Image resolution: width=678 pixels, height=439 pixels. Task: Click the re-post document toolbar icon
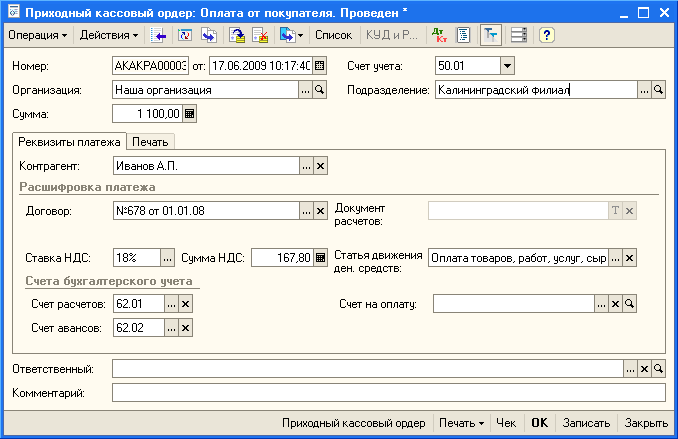185,35
